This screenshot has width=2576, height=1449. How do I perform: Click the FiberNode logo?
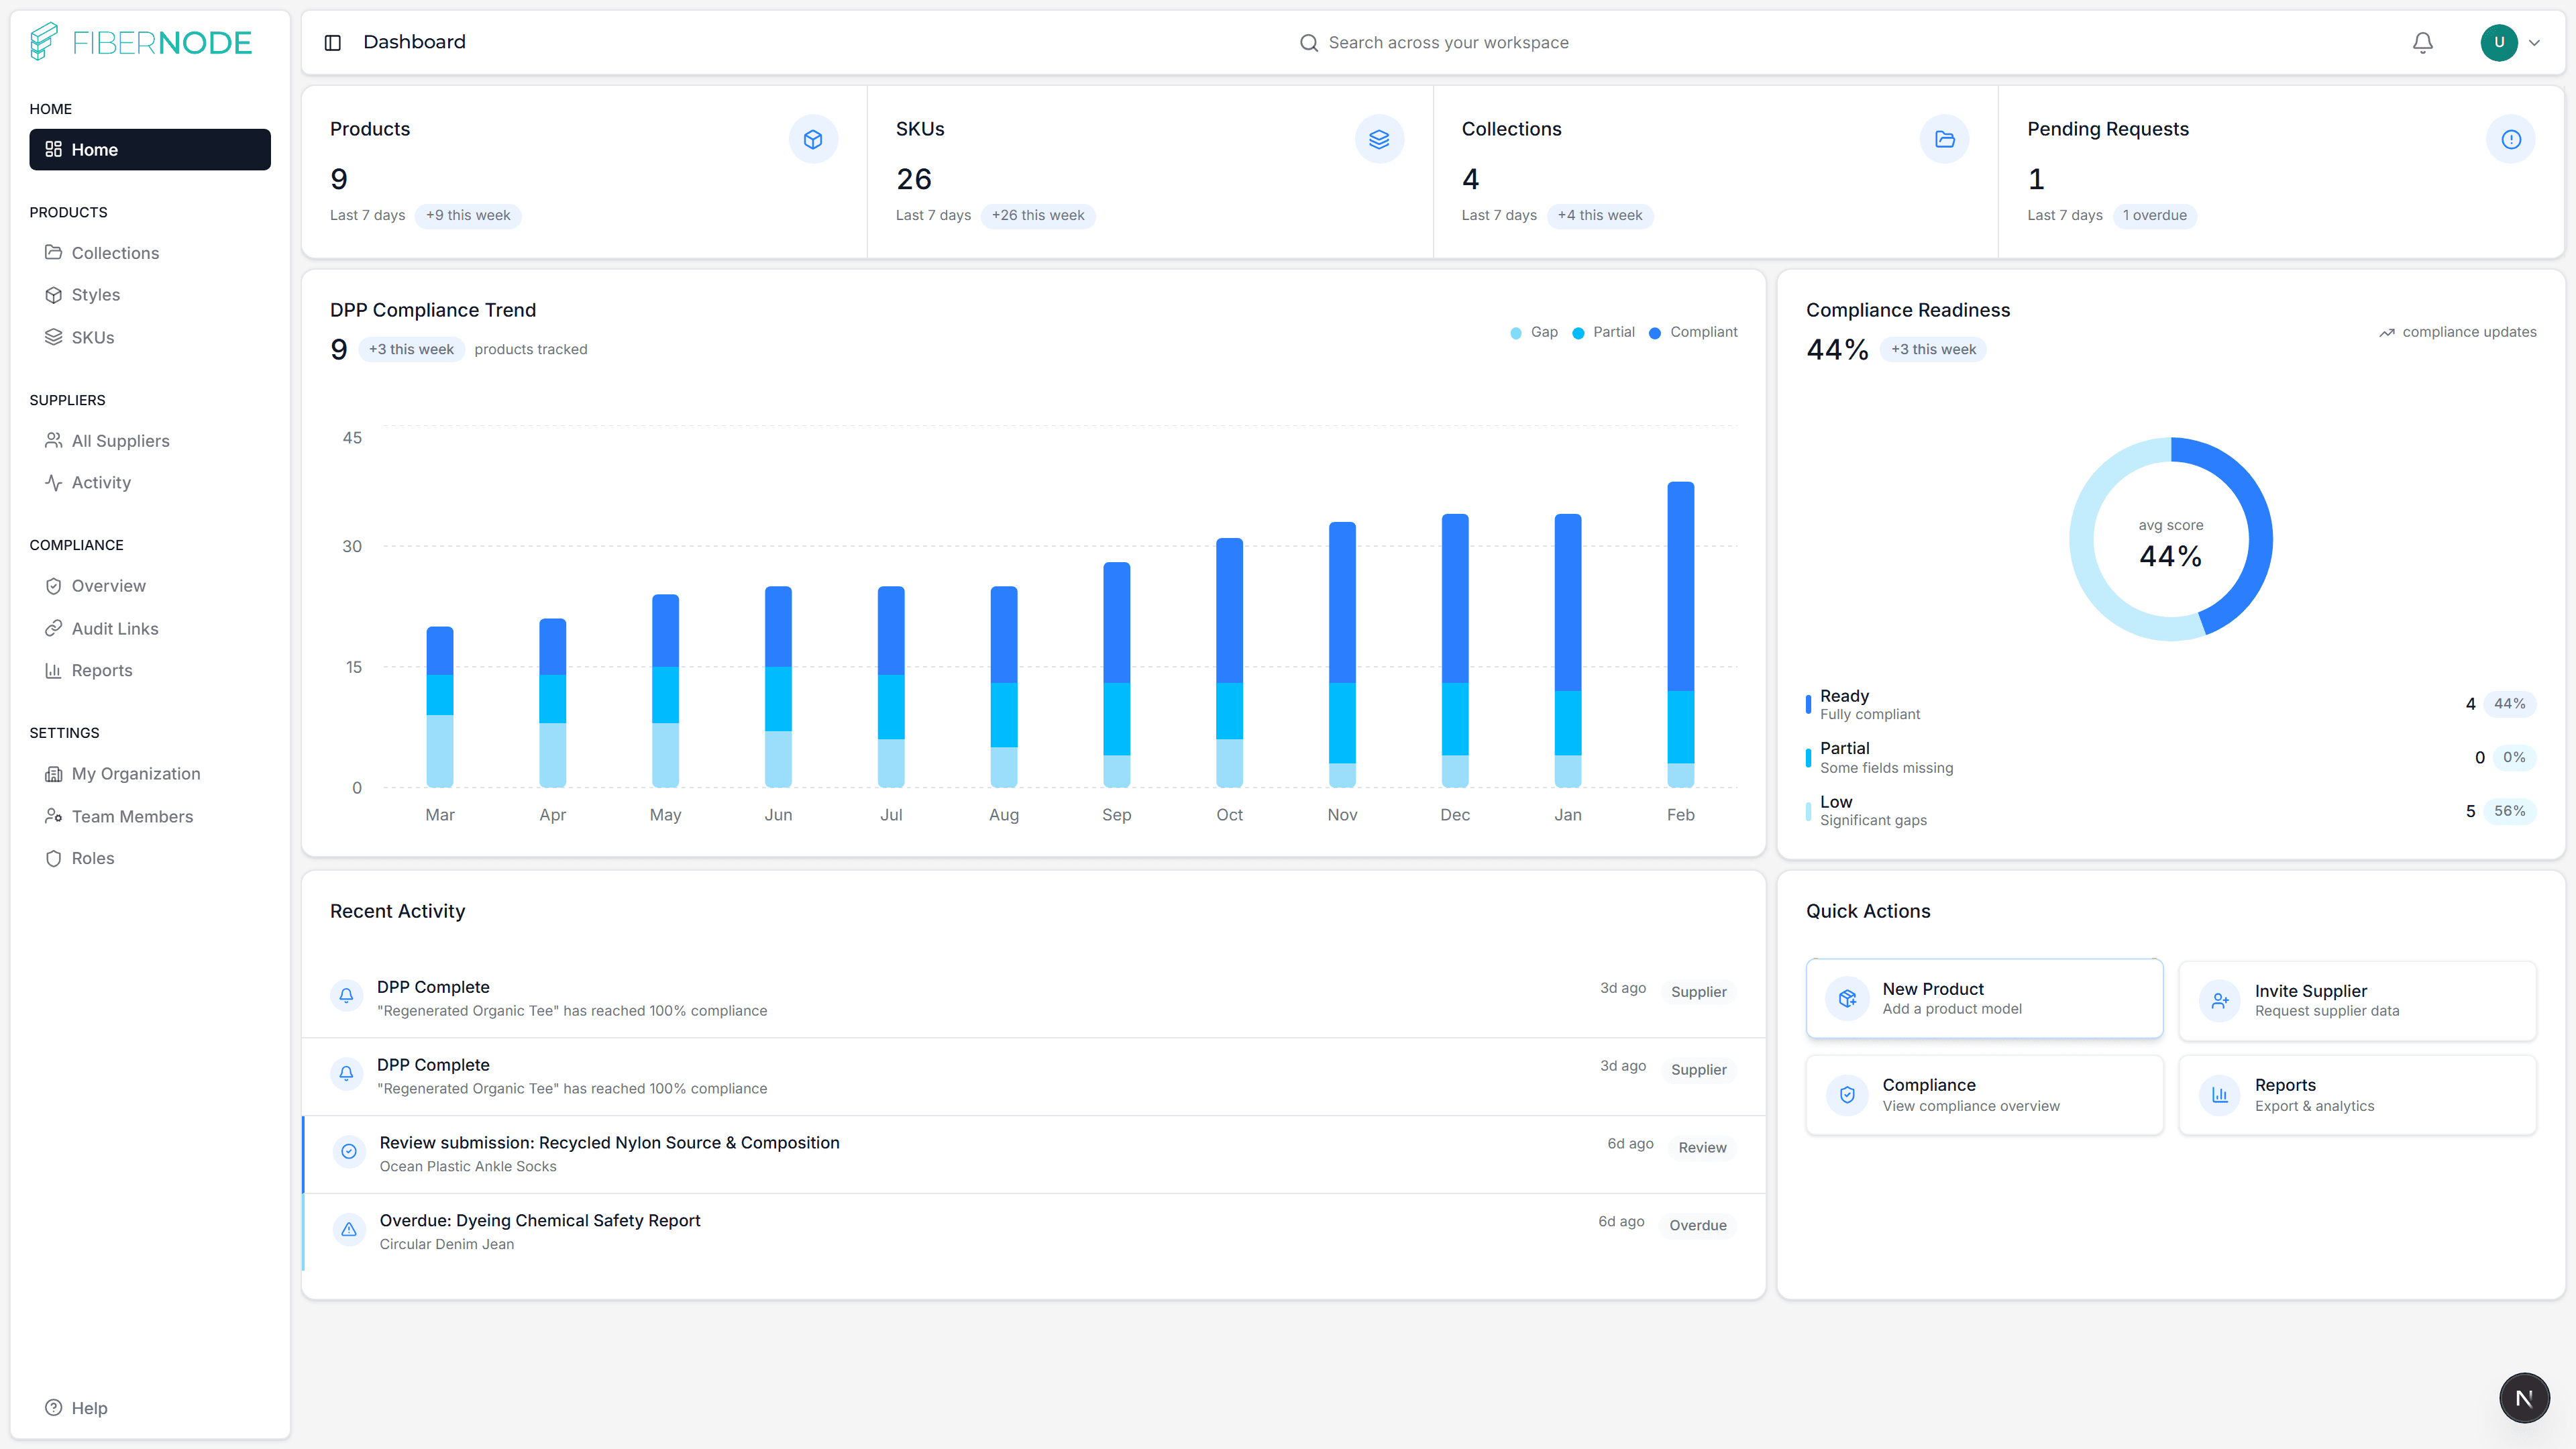click(x=141, y=41)
